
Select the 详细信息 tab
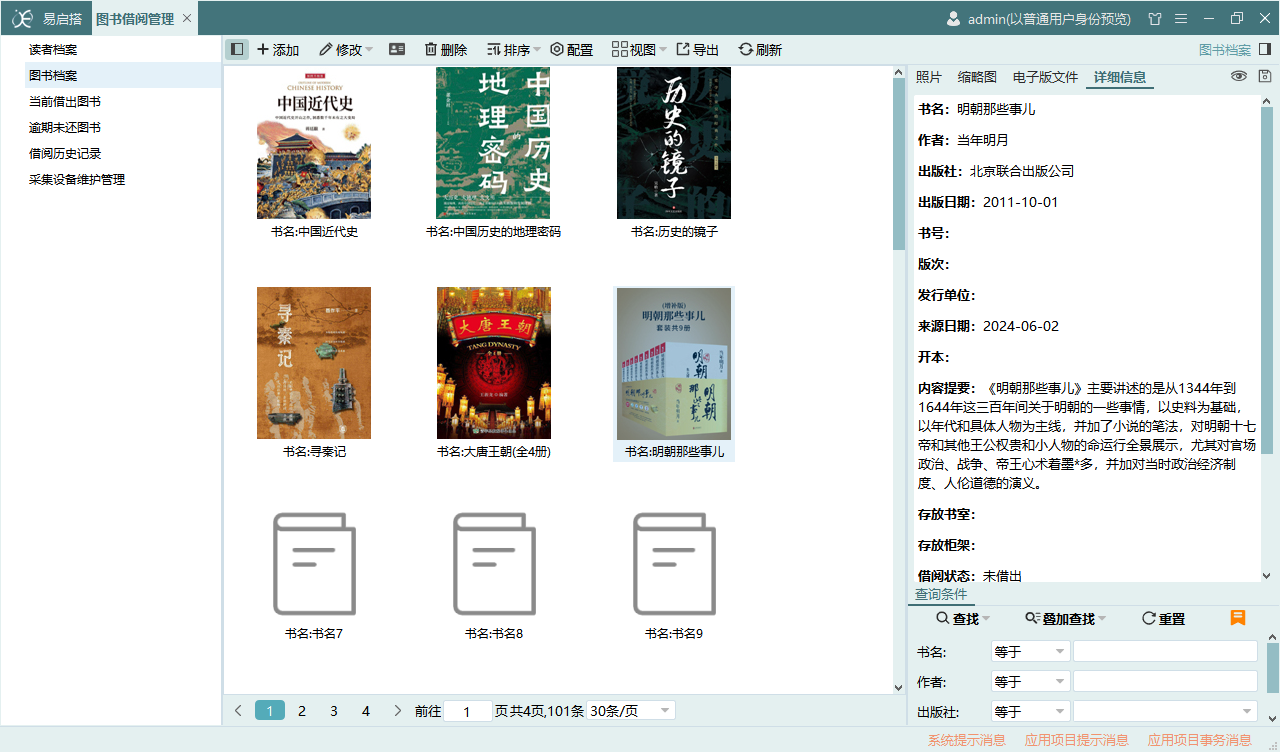[x=1120, y=77]
